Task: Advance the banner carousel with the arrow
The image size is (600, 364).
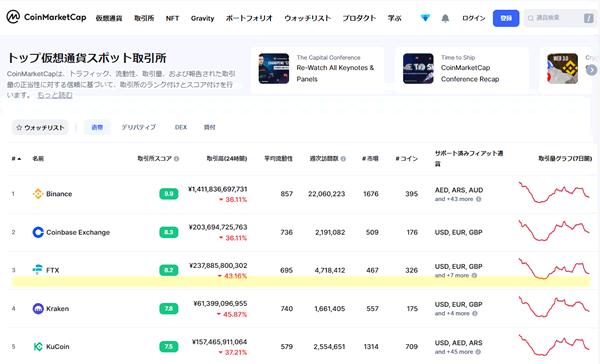Action: (591, 70)
